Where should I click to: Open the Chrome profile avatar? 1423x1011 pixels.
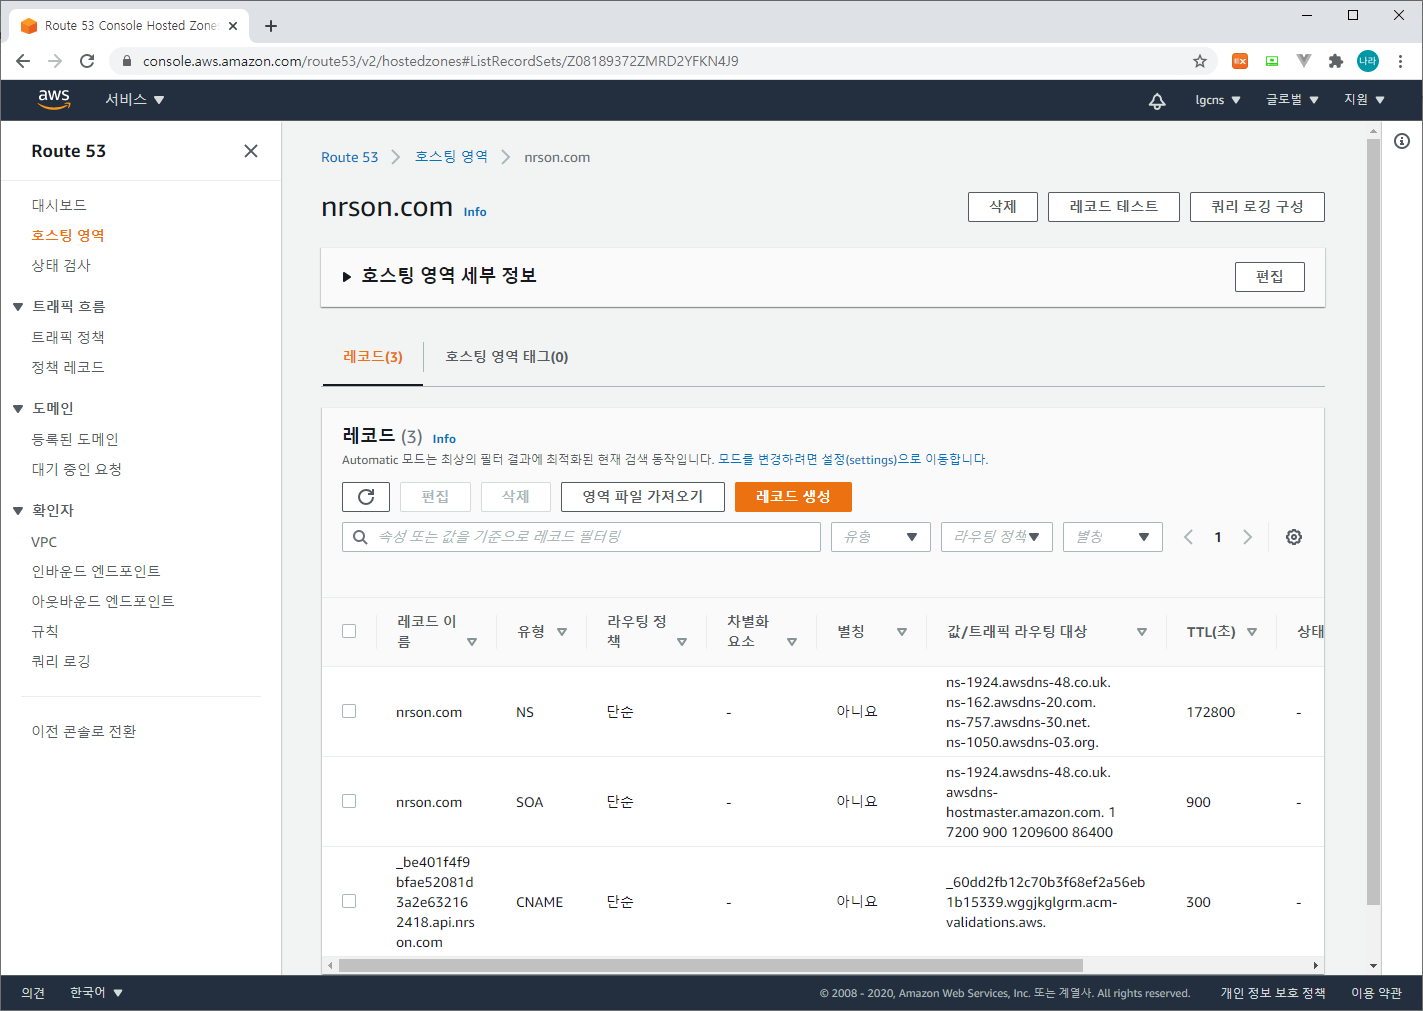coord(1367,61)
